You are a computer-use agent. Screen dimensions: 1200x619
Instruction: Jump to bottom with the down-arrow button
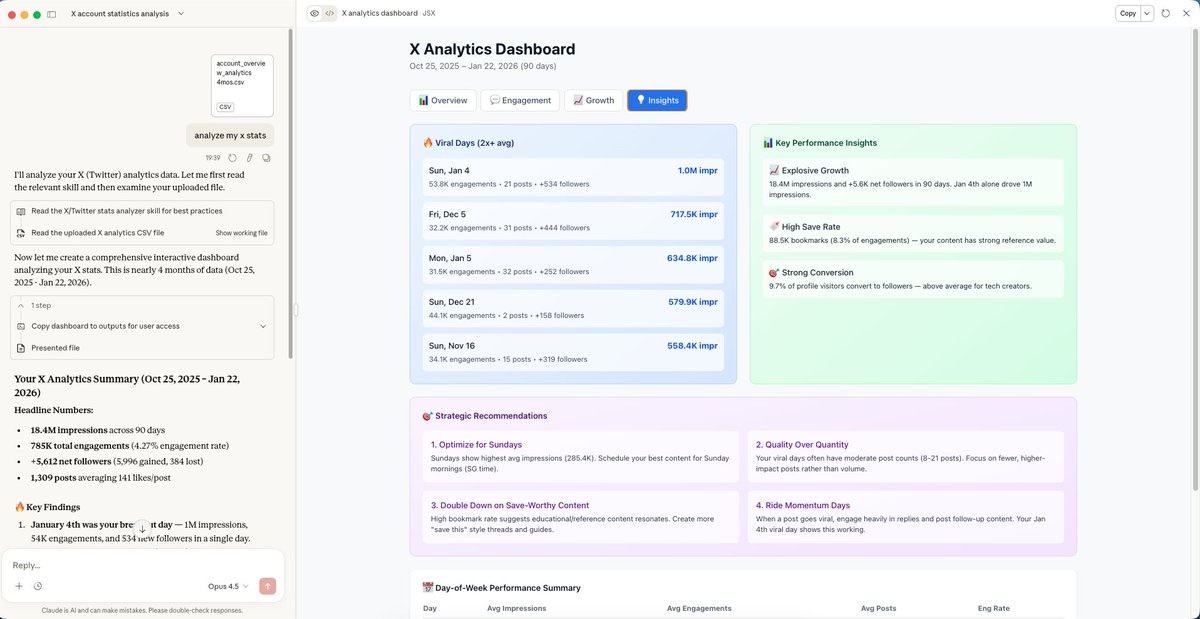coord(142,528)
